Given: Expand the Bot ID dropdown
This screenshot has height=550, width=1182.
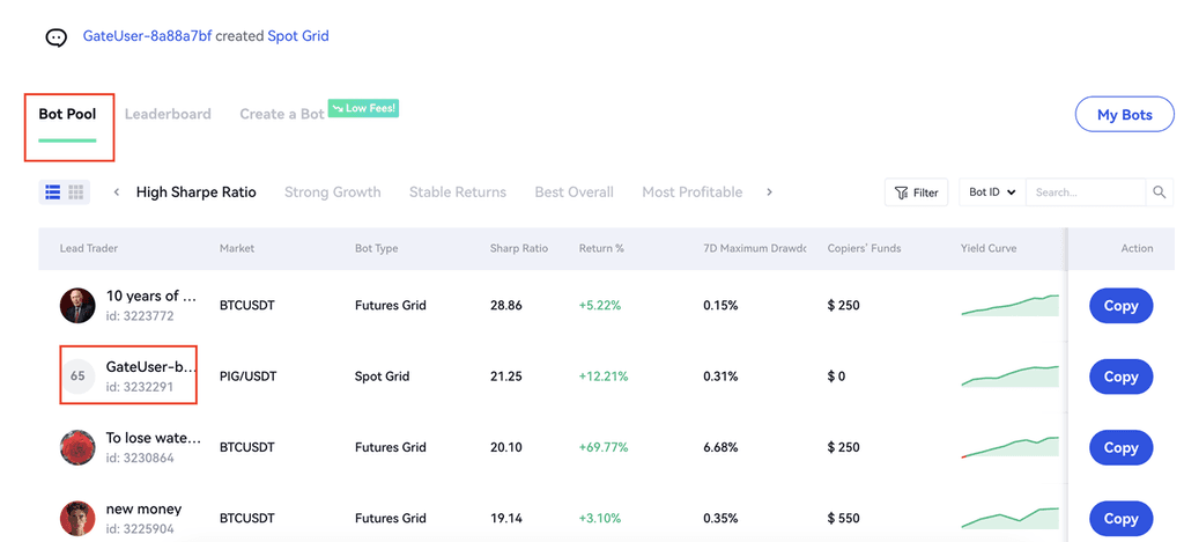Looking at the screenshot, I should coord(992,192).
